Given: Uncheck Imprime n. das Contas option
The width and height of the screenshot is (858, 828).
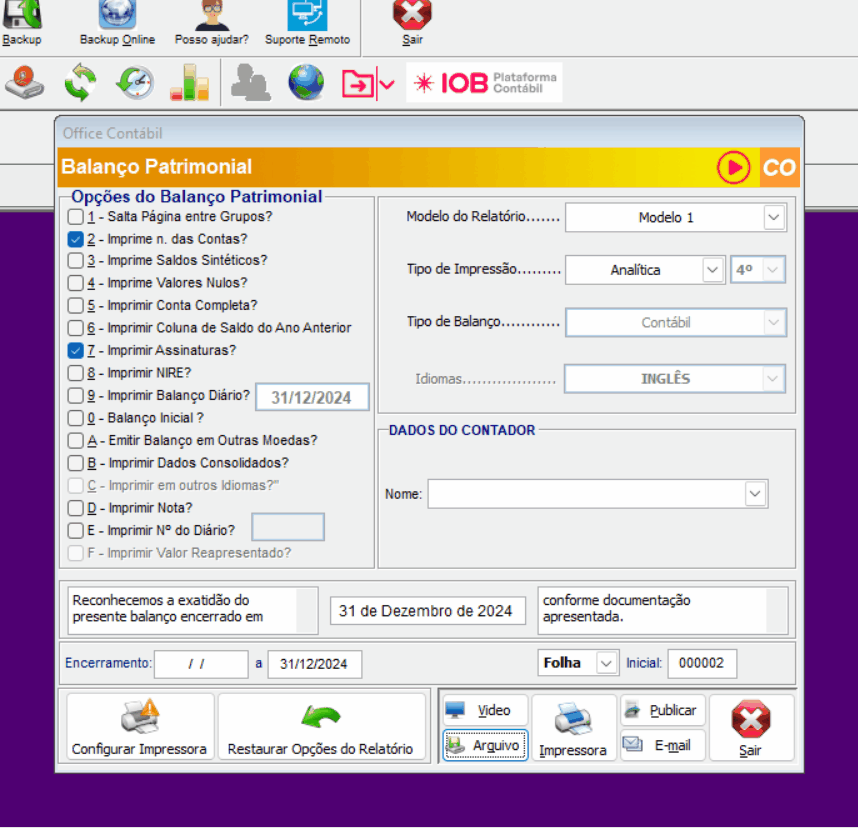Looking at the screenshot, I should point(76,239).
